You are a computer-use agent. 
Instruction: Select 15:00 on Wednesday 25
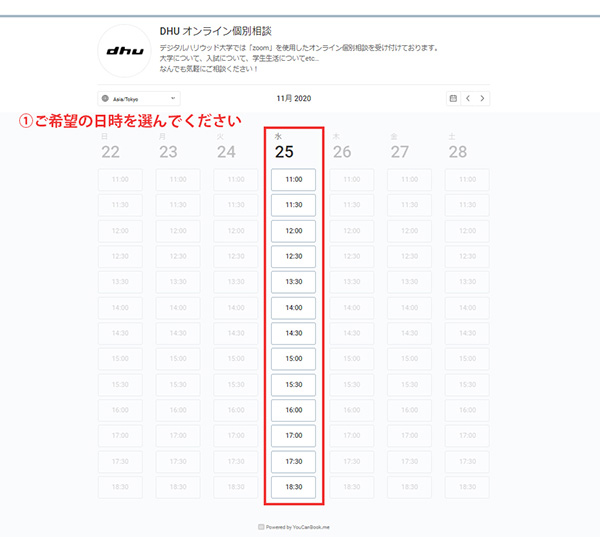click(293, 359)
